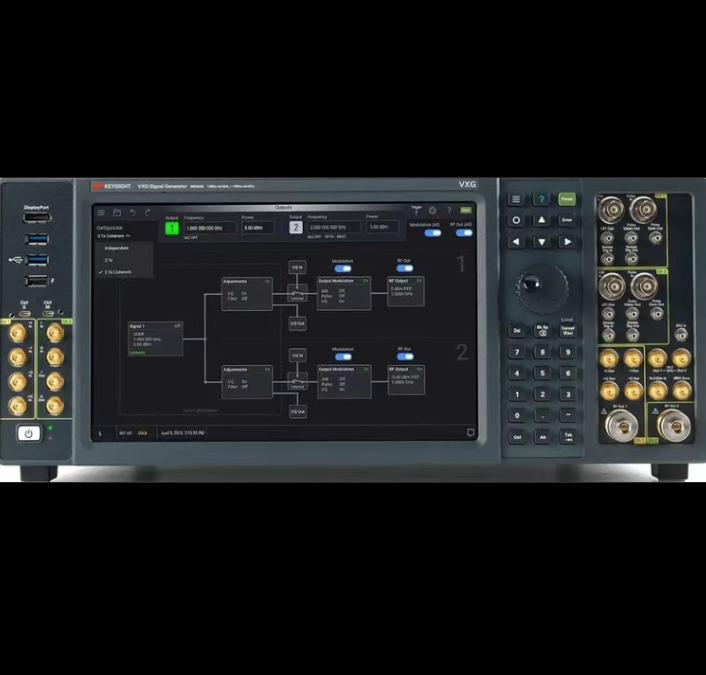The image size is (706, 675).
Task: Click the minus sign key
Action: [568, 415]
